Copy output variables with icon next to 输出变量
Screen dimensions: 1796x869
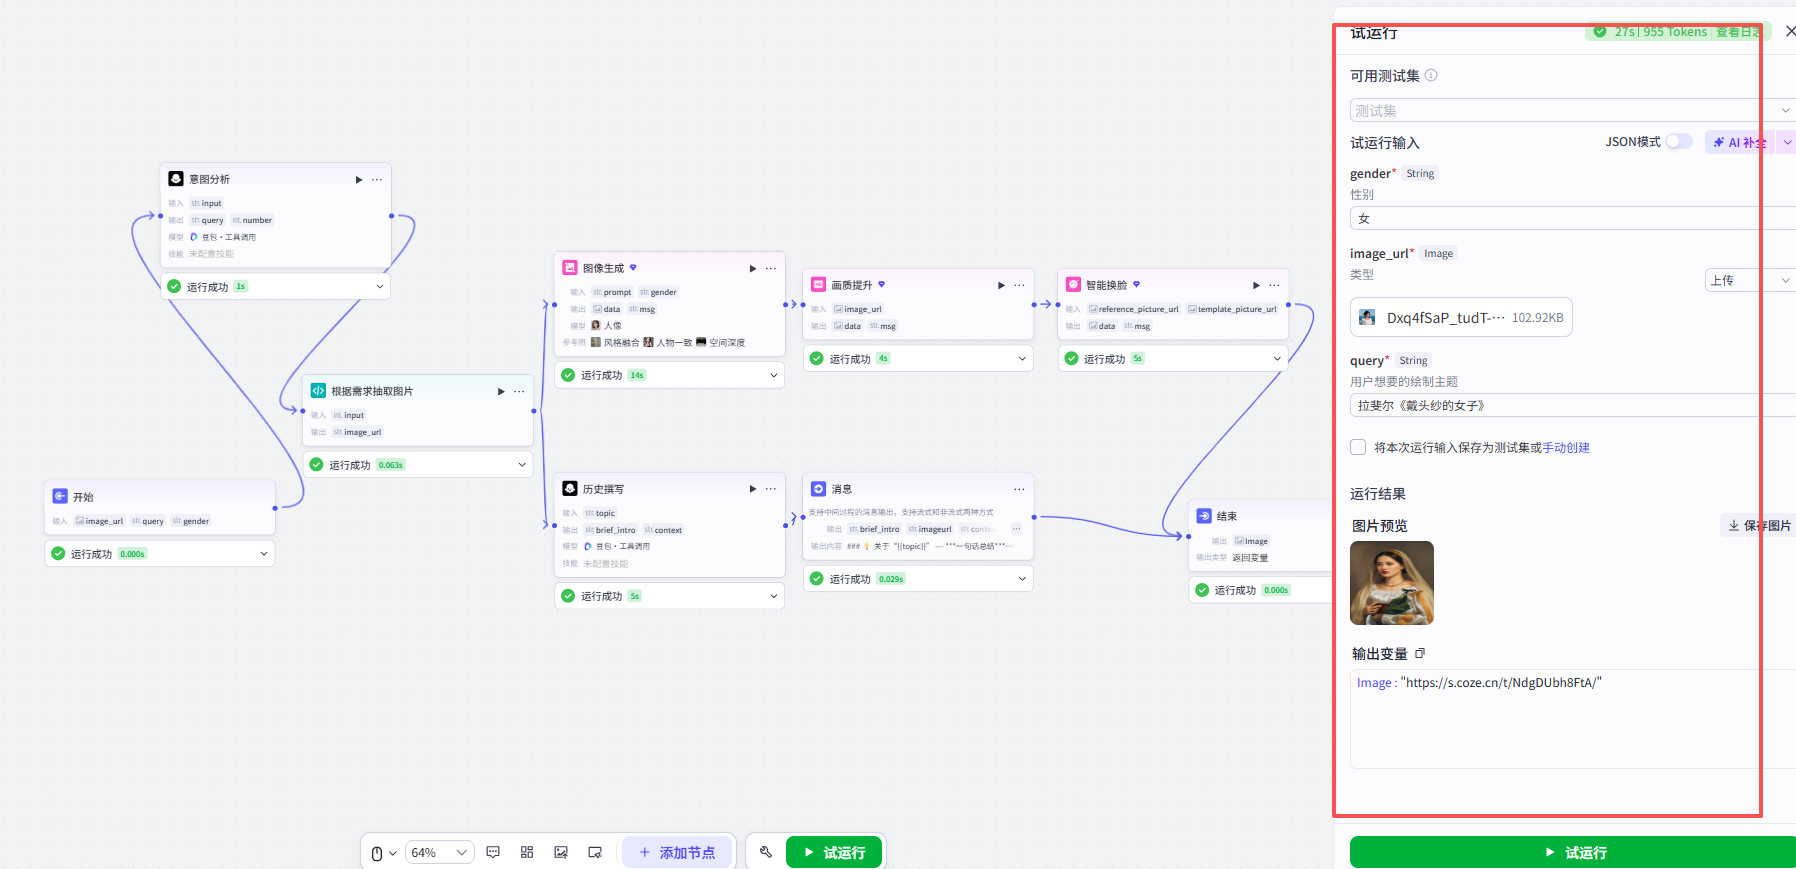(1420, 653)
